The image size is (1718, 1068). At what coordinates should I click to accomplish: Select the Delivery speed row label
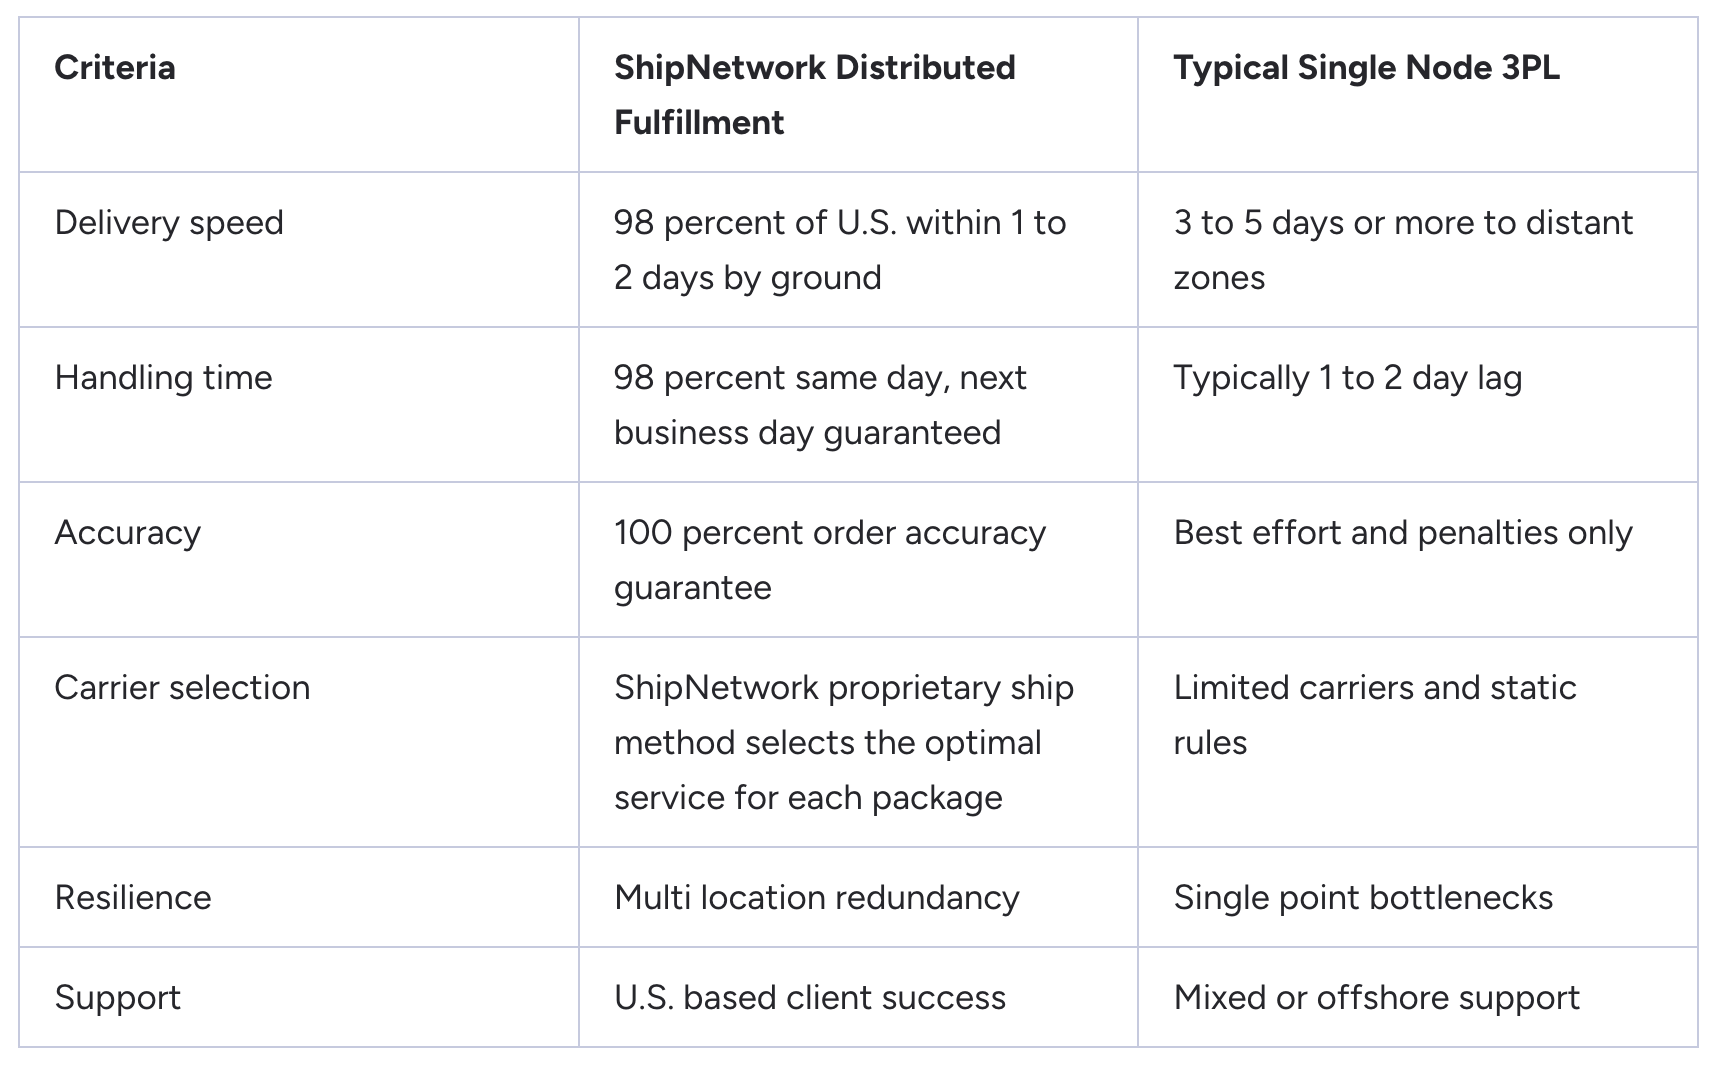pos(169,223)
